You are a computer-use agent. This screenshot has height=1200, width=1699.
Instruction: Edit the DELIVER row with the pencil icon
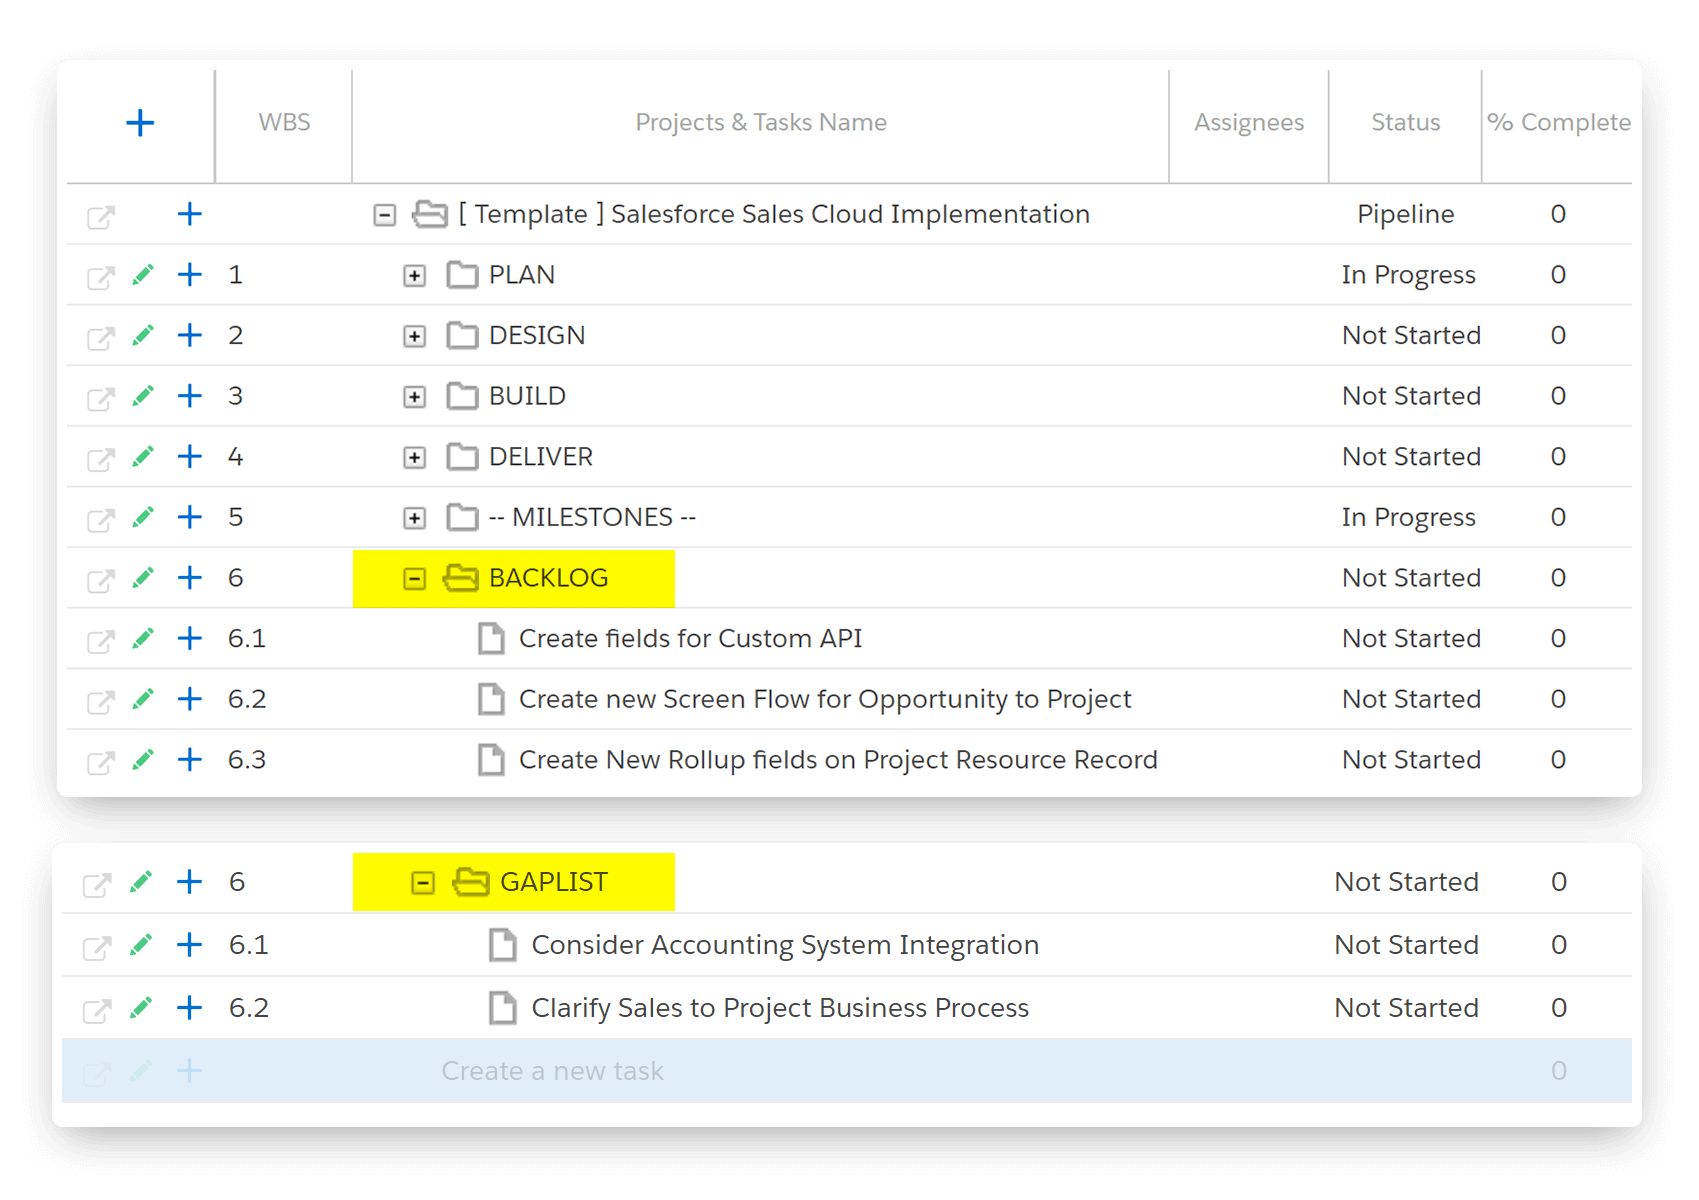(143, 458)
